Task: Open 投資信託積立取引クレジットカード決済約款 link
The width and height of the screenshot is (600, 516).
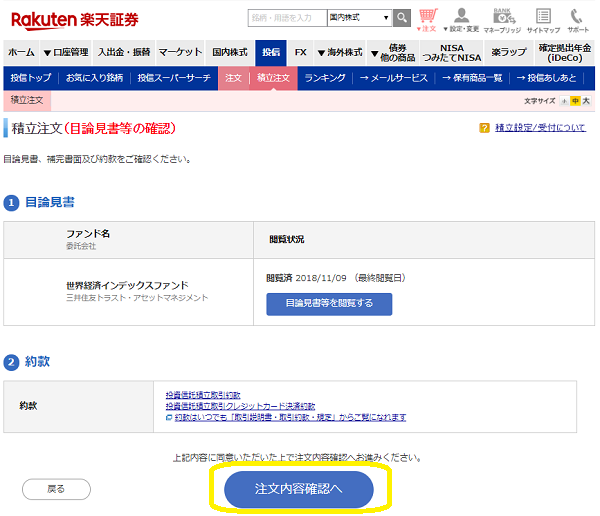Action: 240,406
